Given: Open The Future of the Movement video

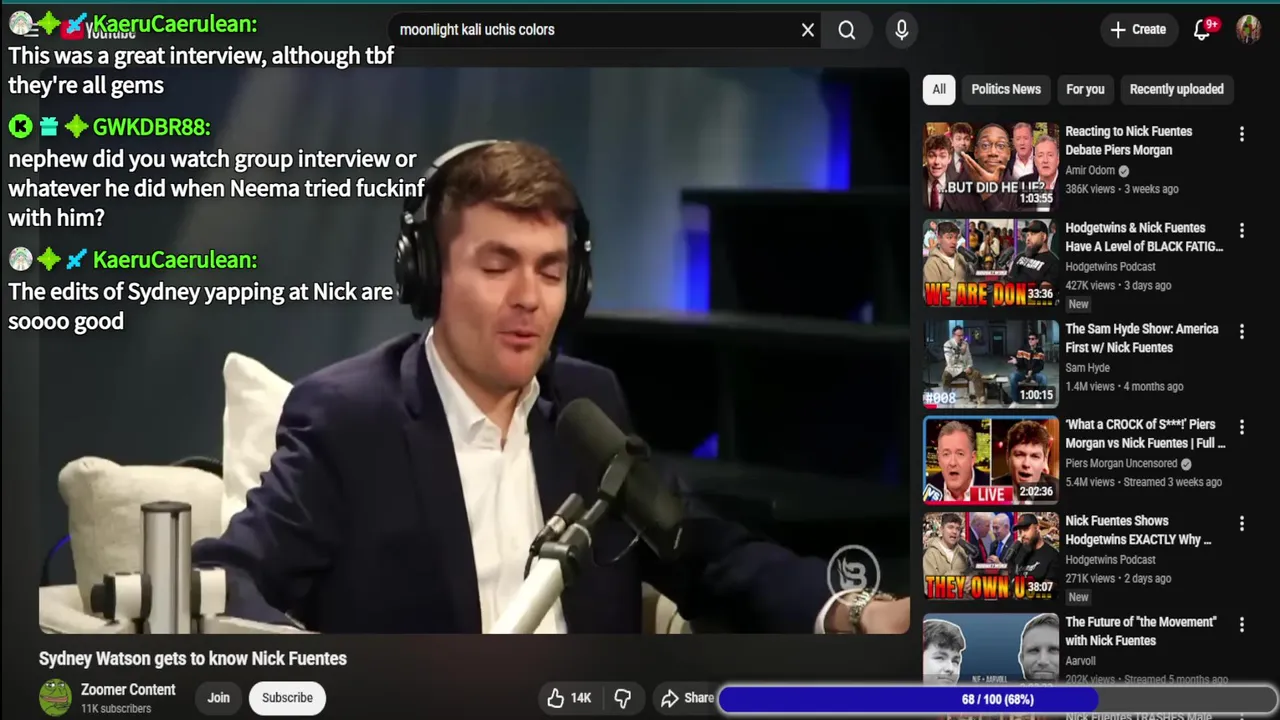Looking at the screenshot, I should 1141,631.
